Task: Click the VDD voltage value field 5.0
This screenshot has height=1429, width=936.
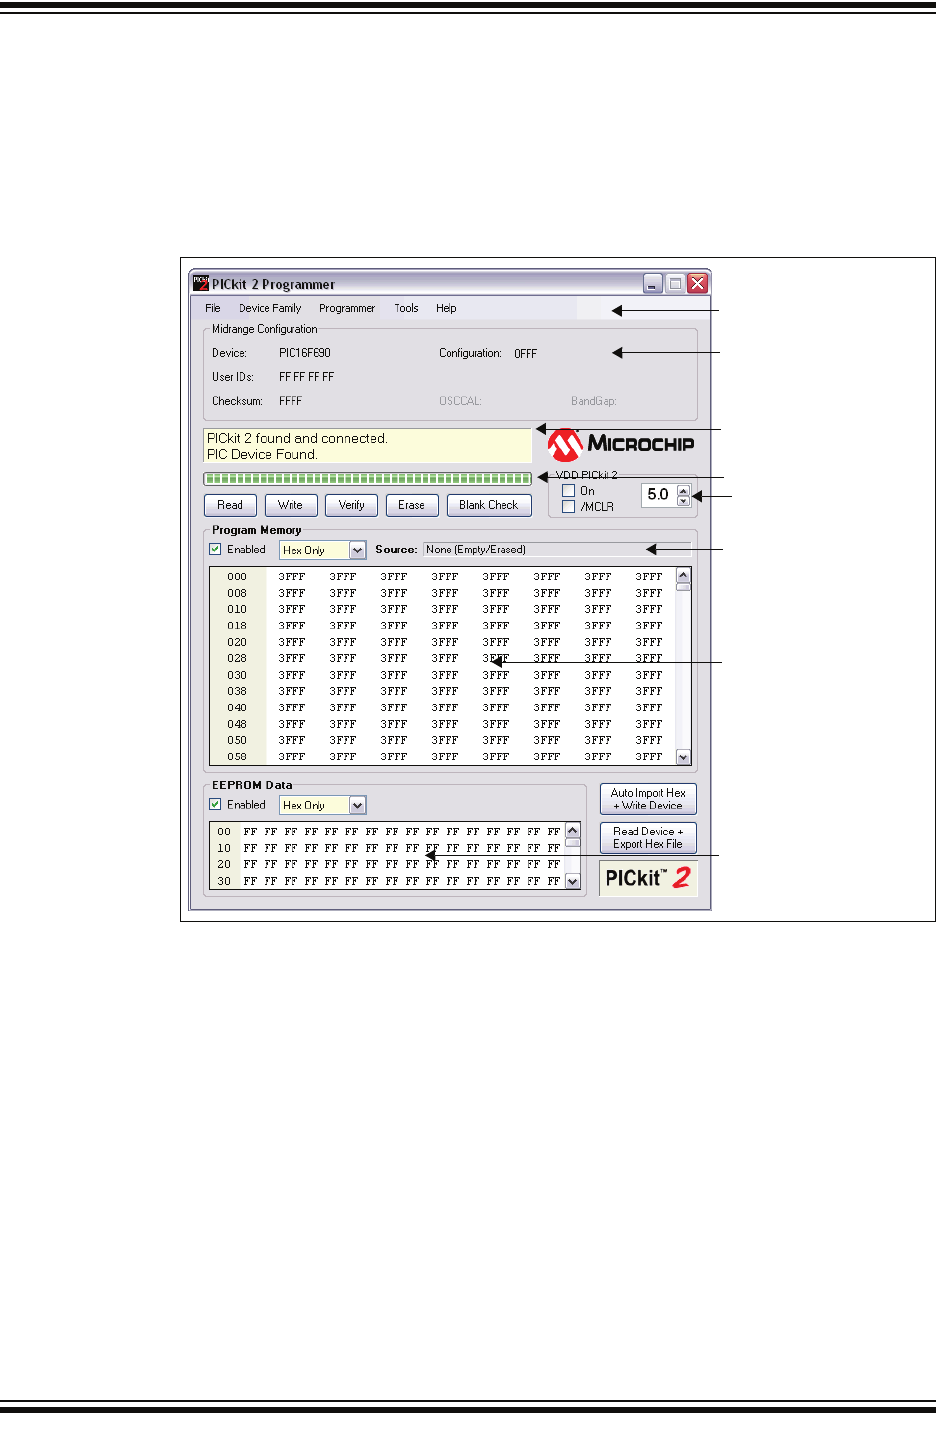Action: pyautogui.click(x=659, y=495)
